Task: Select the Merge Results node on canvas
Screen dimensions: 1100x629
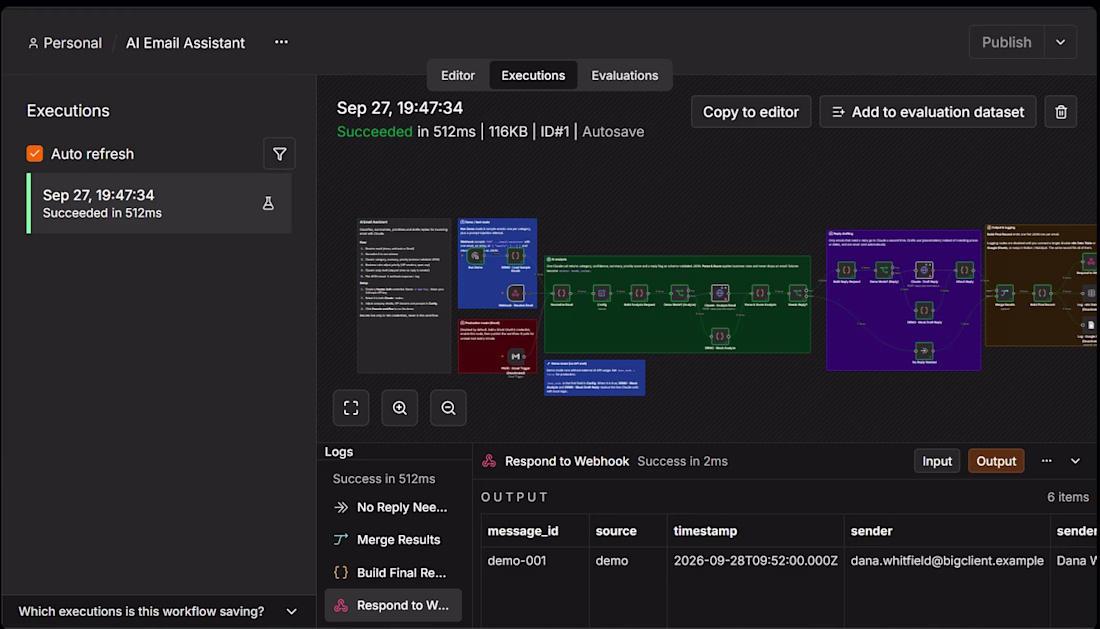Action: [1005, 292]
